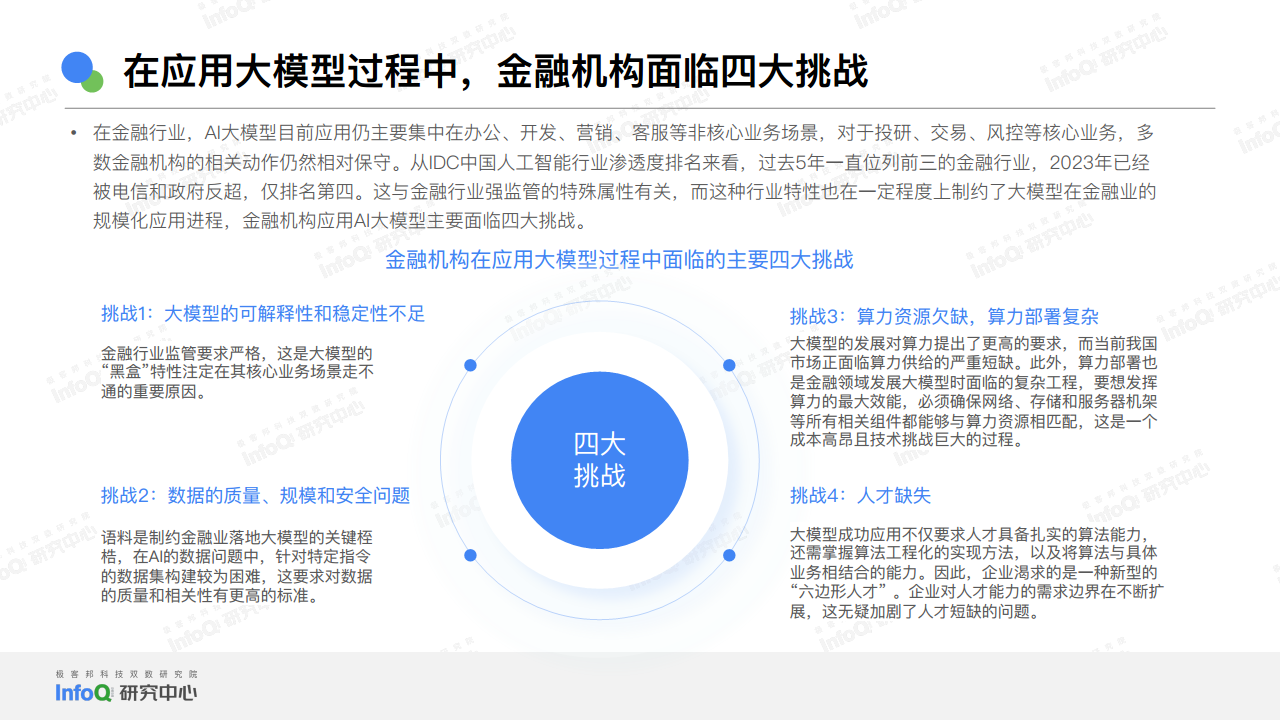This screenshot has height=720, width=1280.
Task: Click the intro line starting '在金融行业，AI大模型目前应用'
Action: [624, 132]
